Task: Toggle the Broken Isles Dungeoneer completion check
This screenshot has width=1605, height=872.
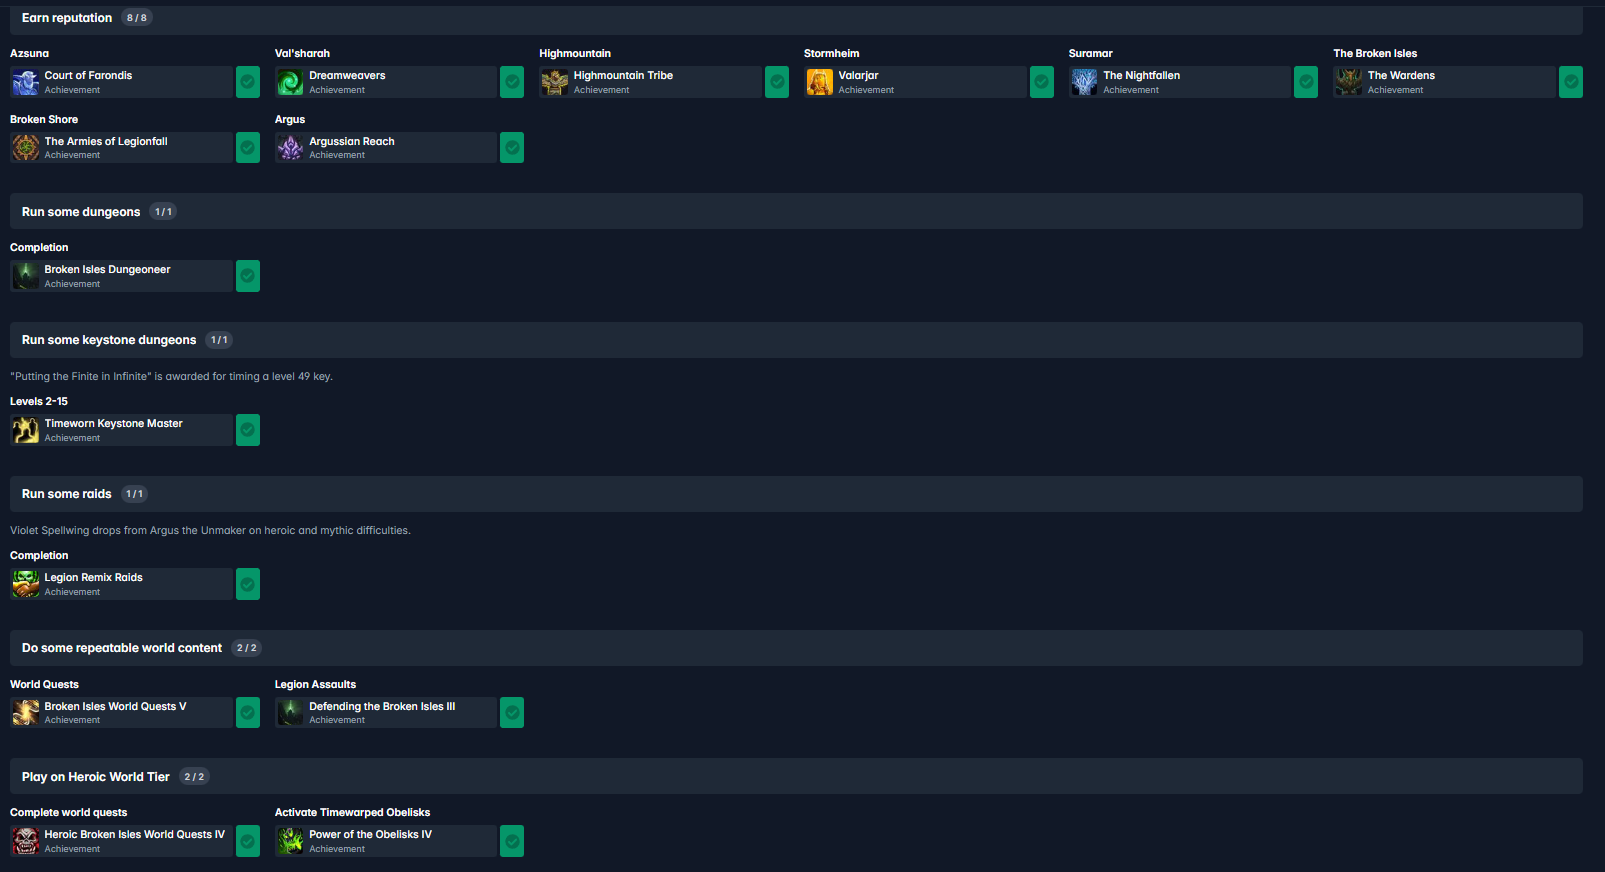Action: point(248,276)
